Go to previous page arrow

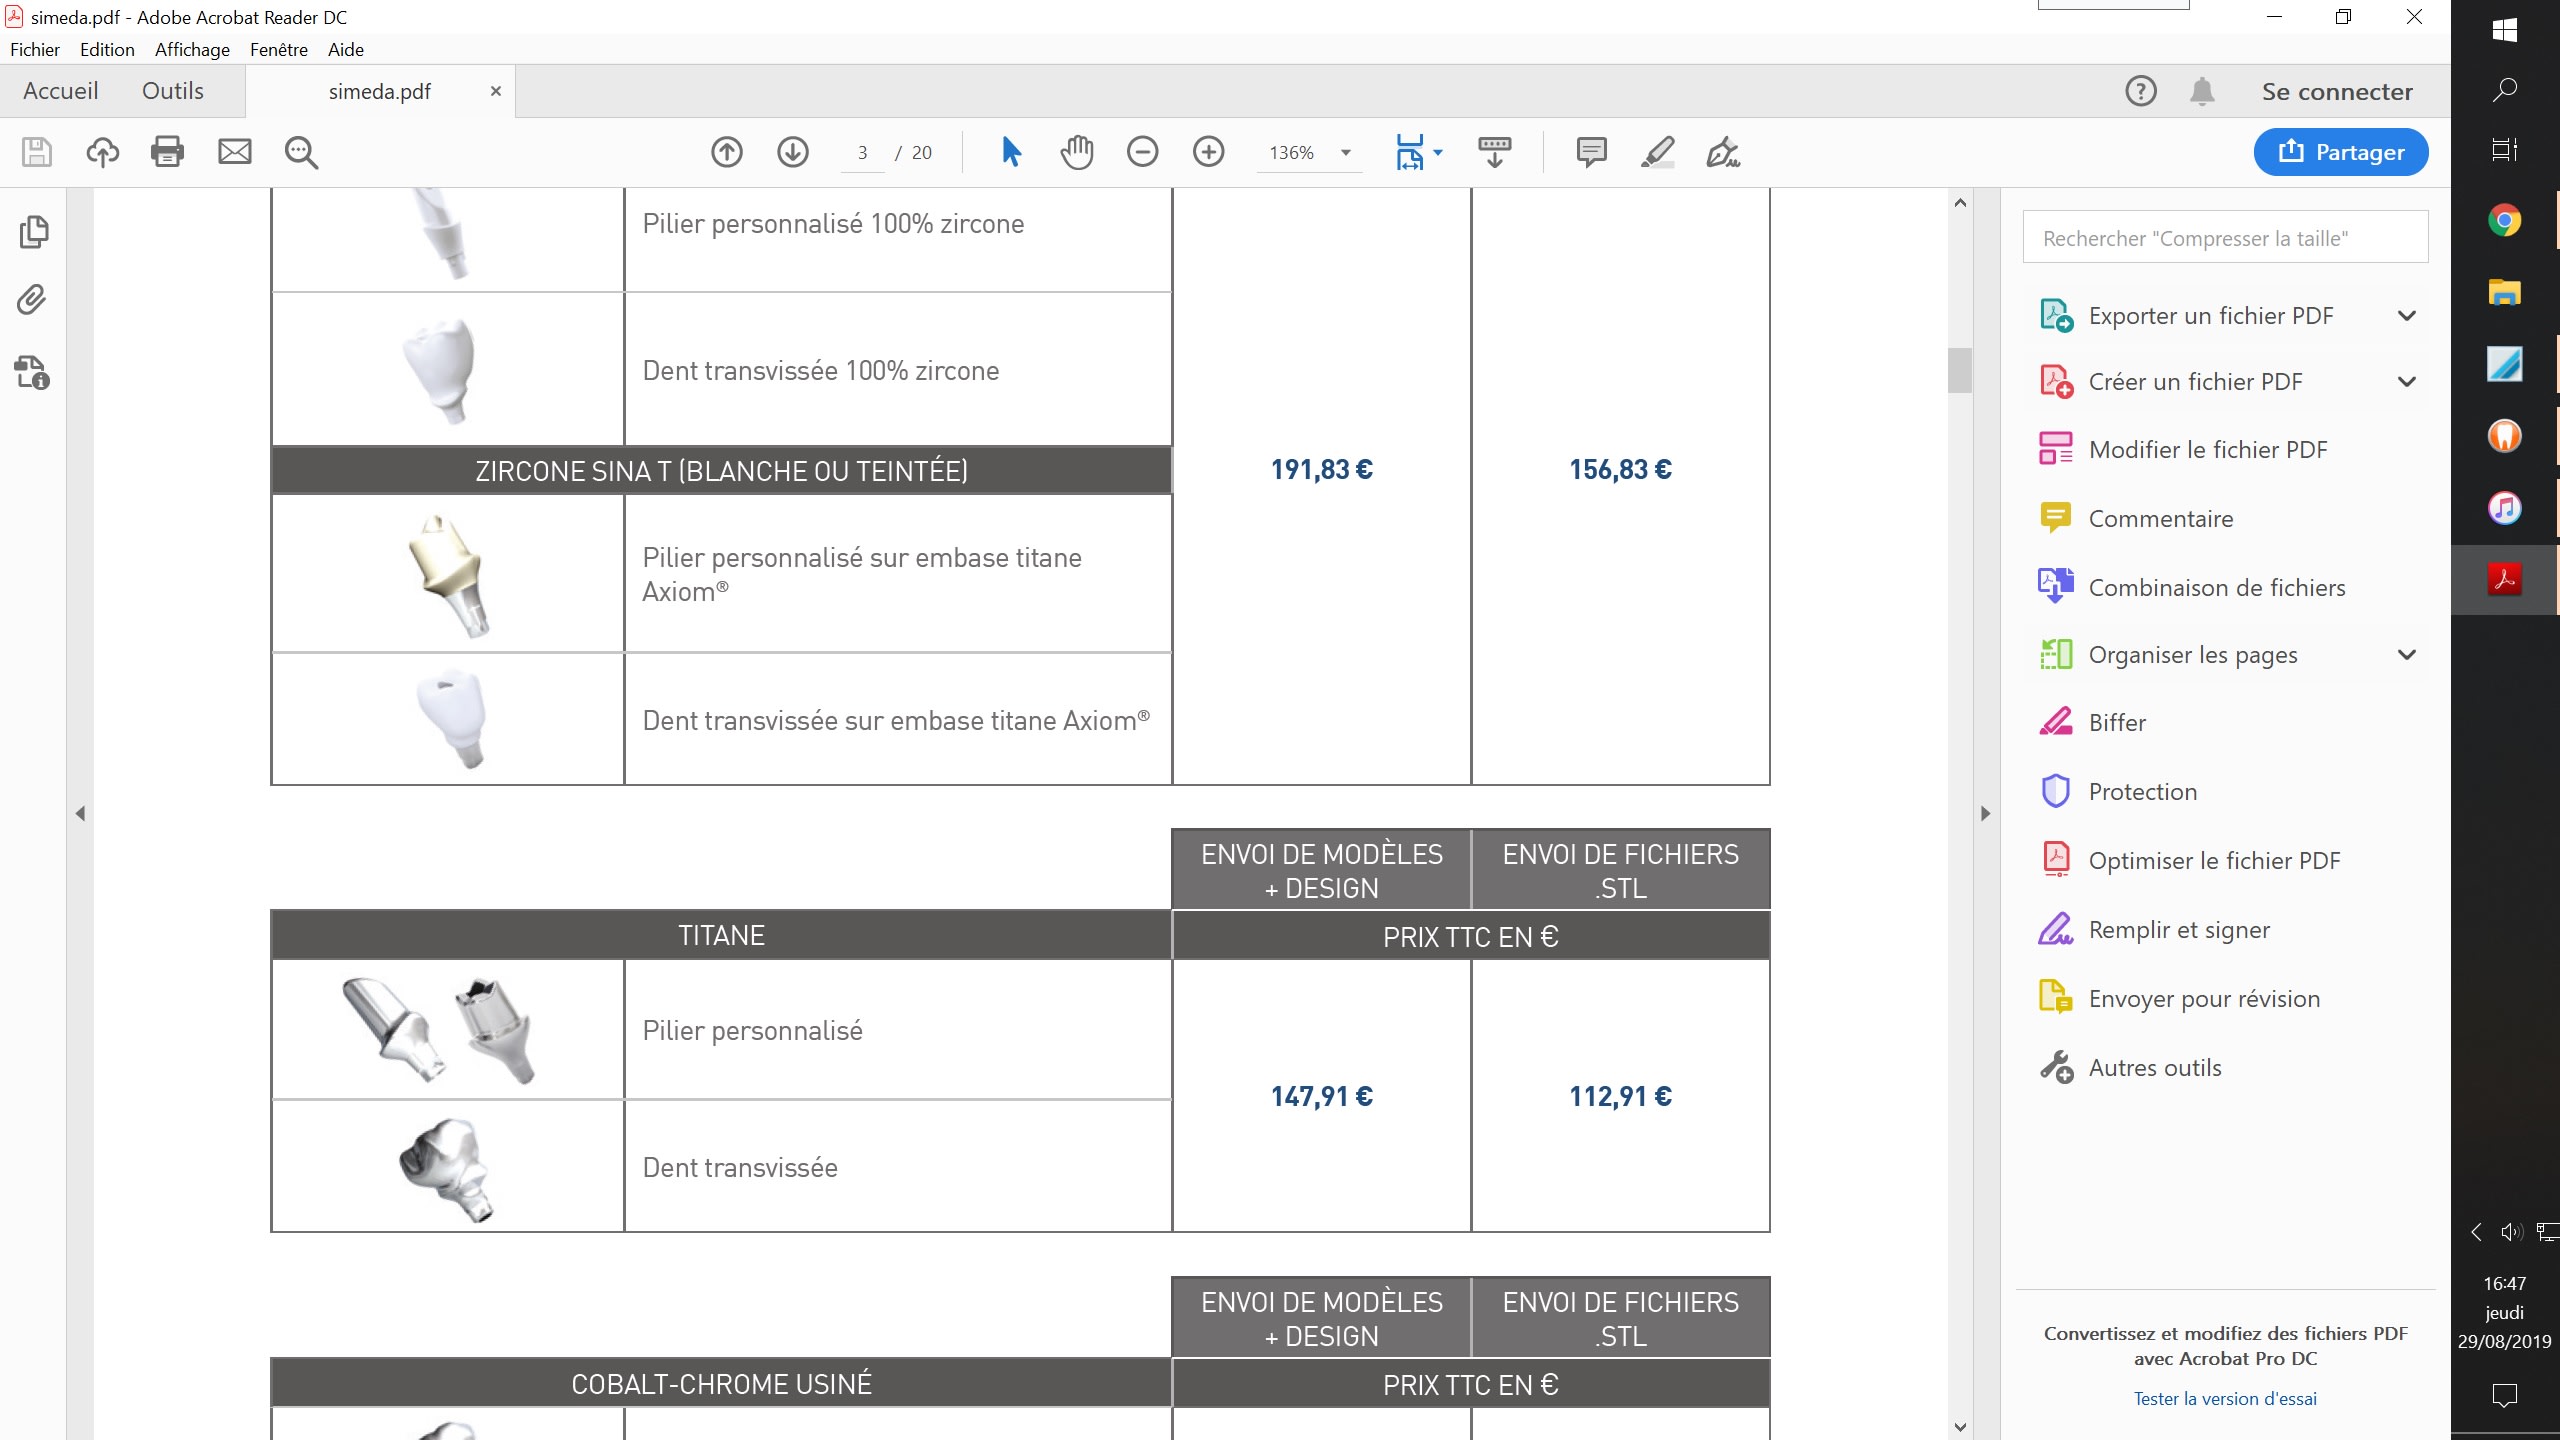(x=727, y=152)
